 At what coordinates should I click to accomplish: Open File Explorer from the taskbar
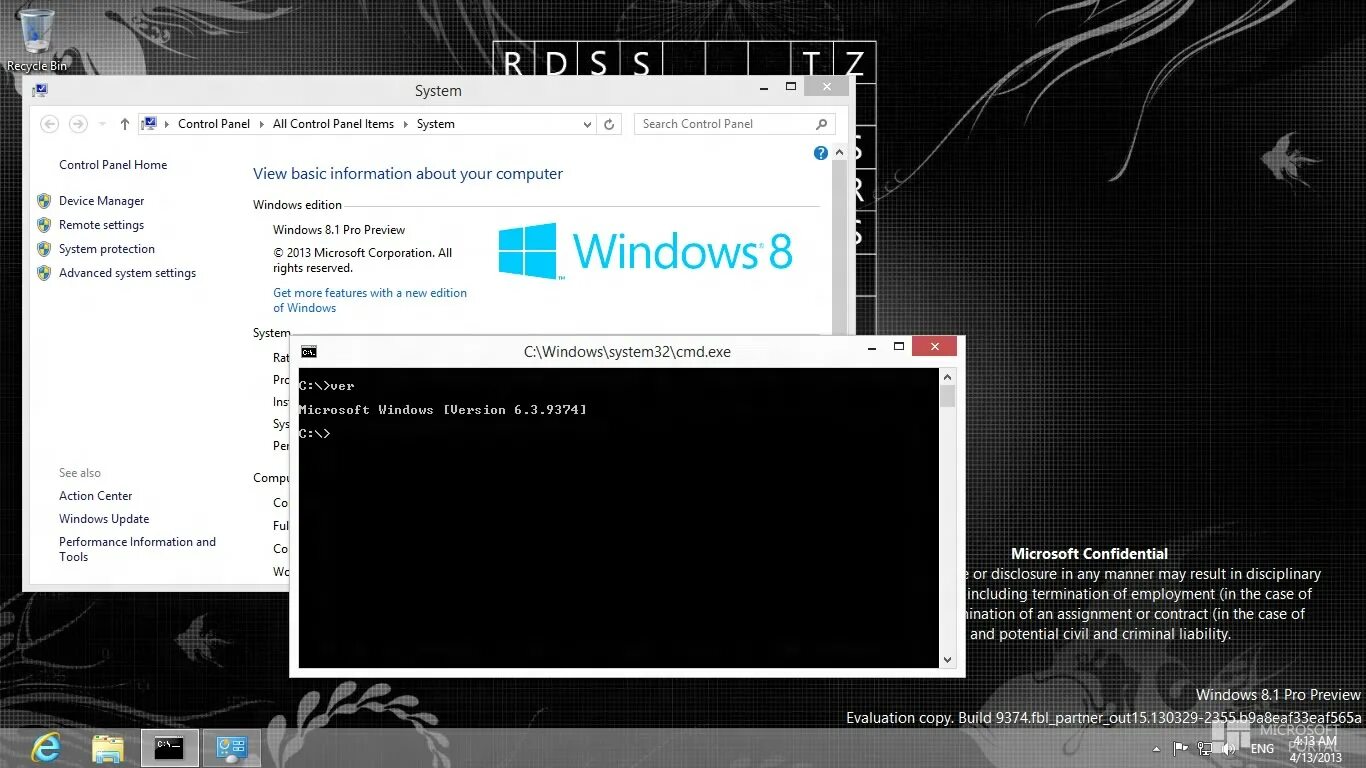tap(107, 748)
